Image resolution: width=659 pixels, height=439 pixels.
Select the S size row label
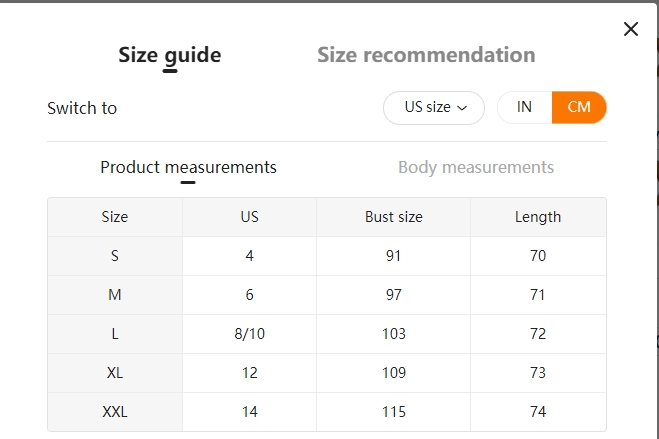tap(115, 256)
